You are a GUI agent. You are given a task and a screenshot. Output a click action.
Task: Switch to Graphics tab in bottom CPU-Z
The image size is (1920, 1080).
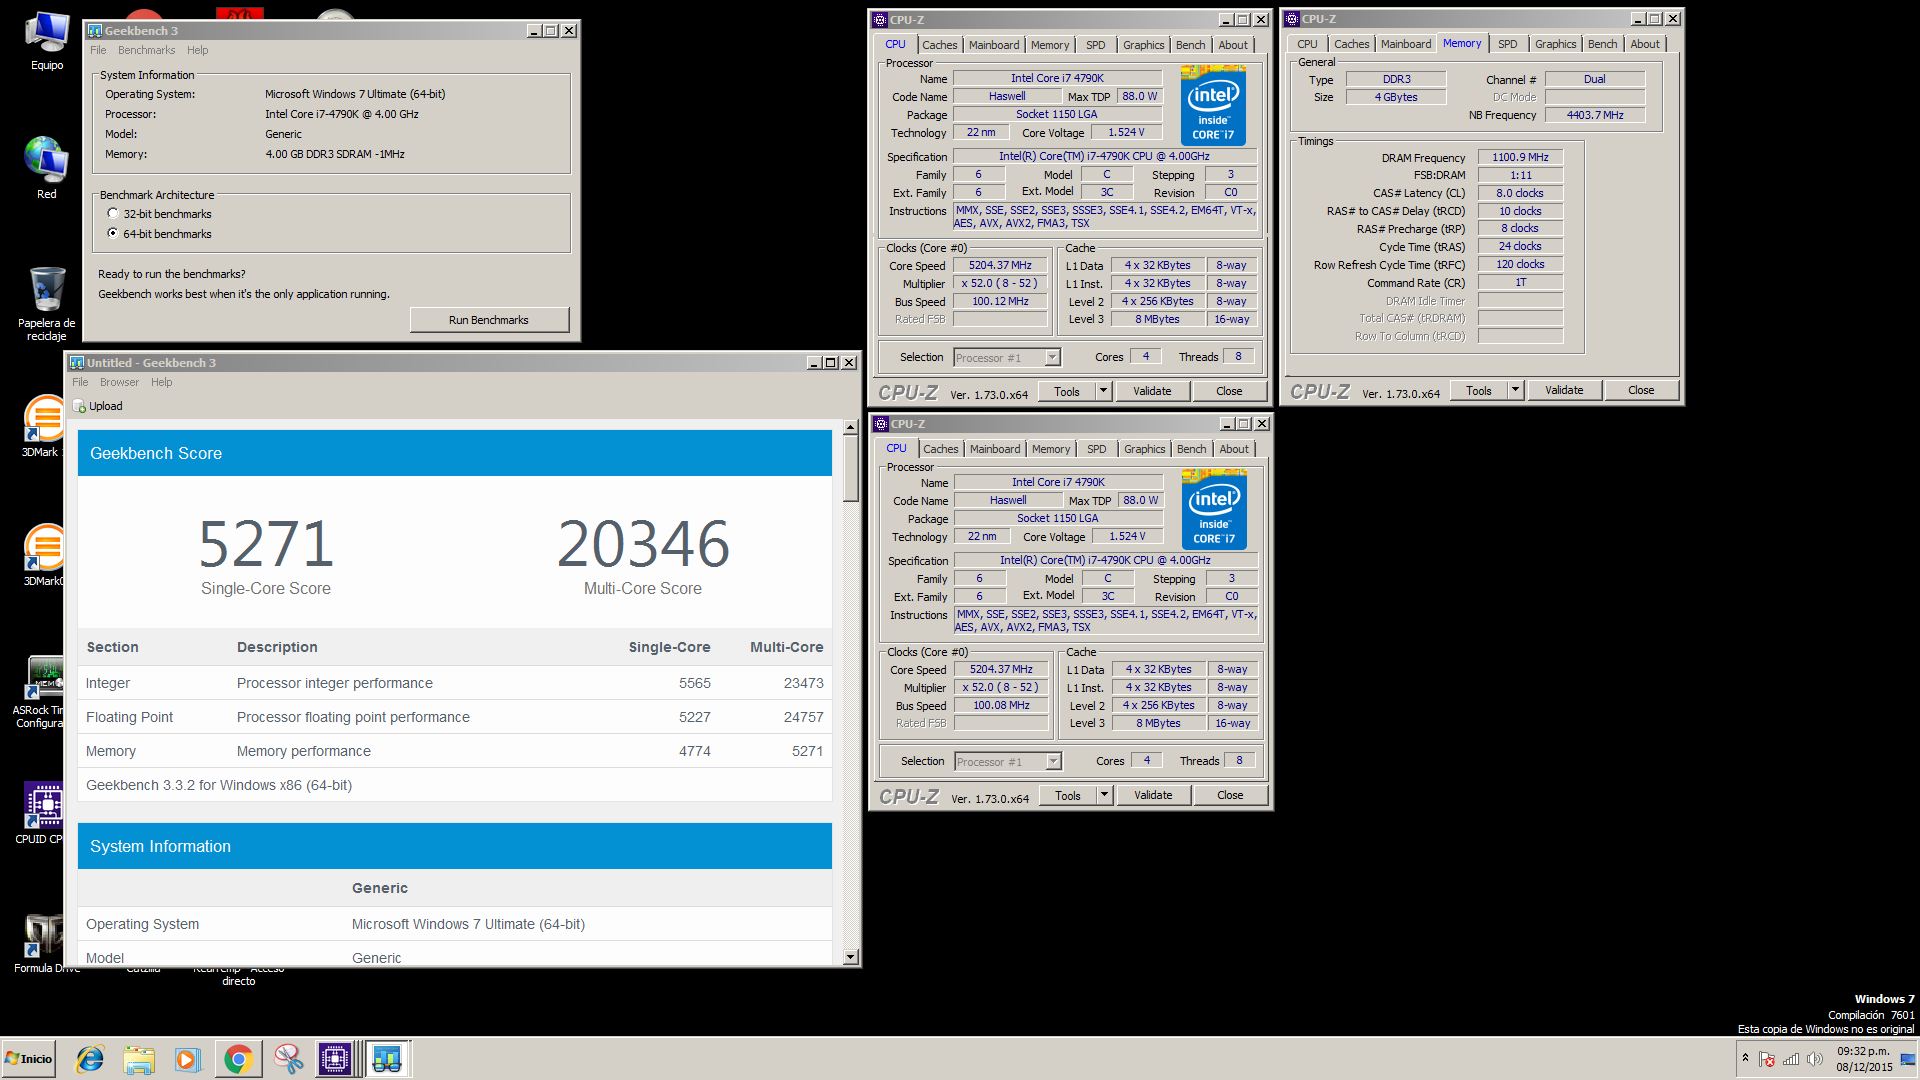point(1144,449)
